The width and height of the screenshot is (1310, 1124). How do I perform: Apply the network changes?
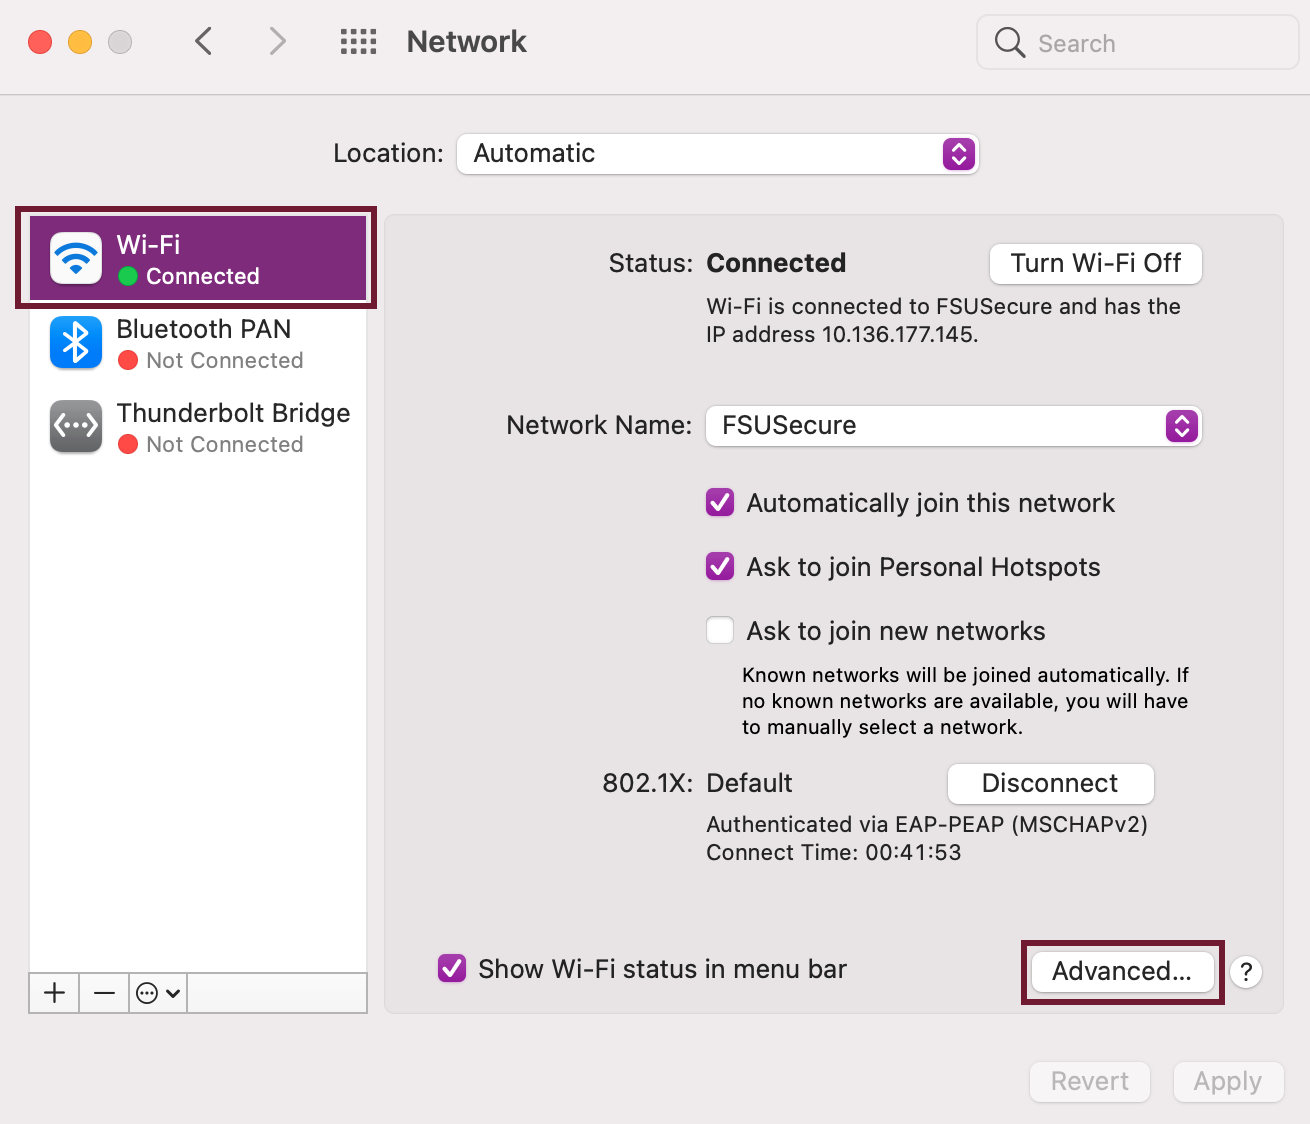pos(1228,1081)
